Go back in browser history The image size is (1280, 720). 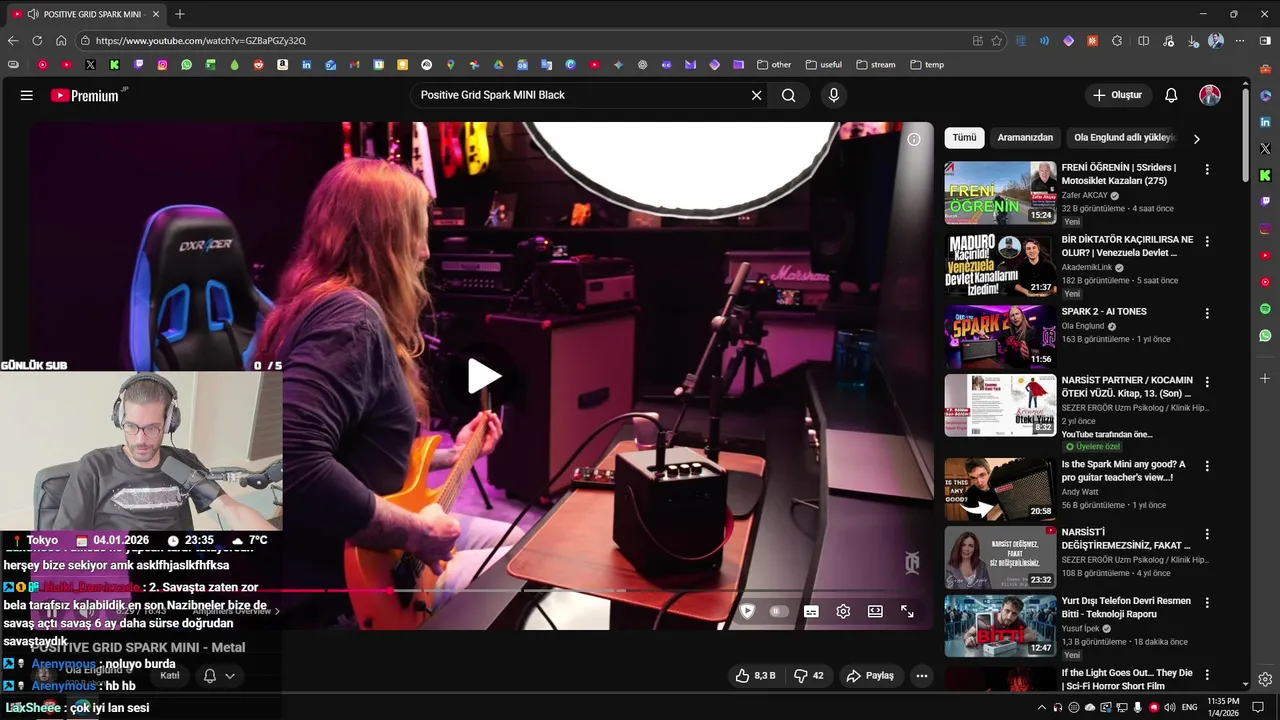tap(13, 41)
